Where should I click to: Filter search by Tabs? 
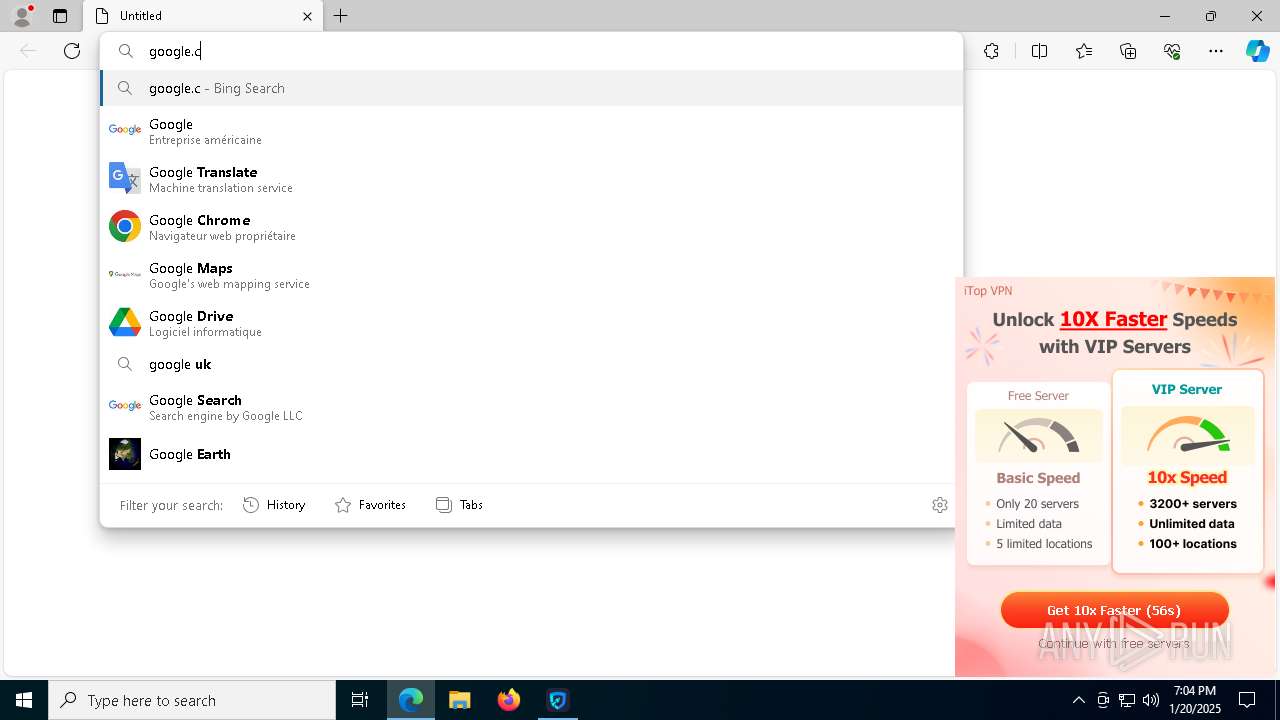459,505
